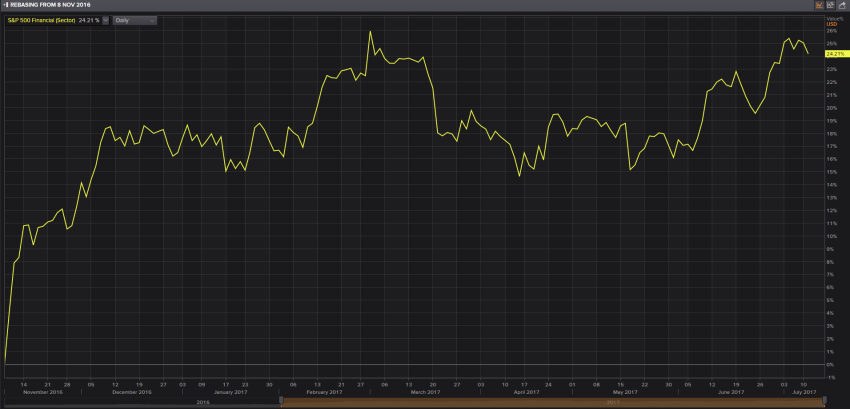Click the orange 2017 range bar

552,403
